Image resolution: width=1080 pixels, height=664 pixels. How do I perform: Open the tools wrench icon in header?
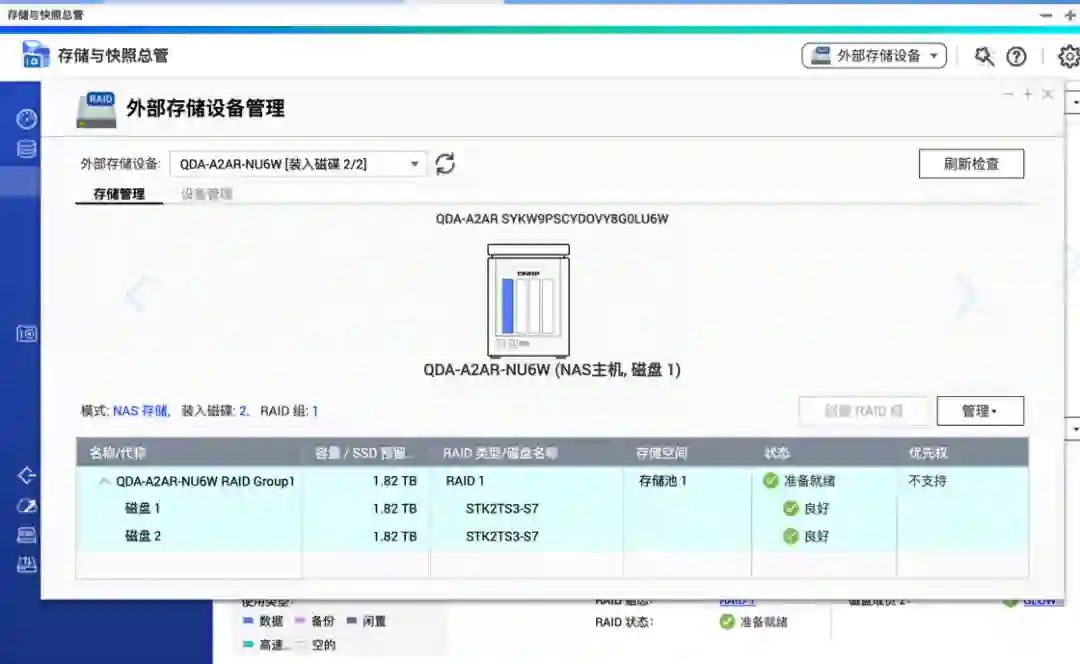click(x=984, y=56)
